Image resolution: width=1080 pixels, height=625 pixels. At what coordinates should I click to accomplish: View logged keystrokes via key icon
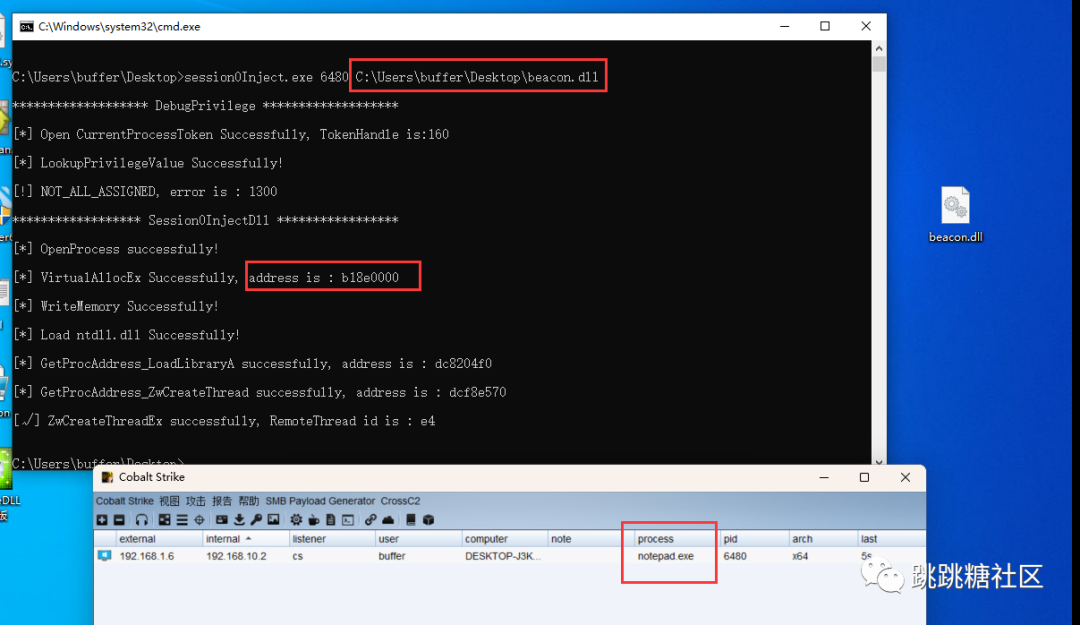point(256,520)
